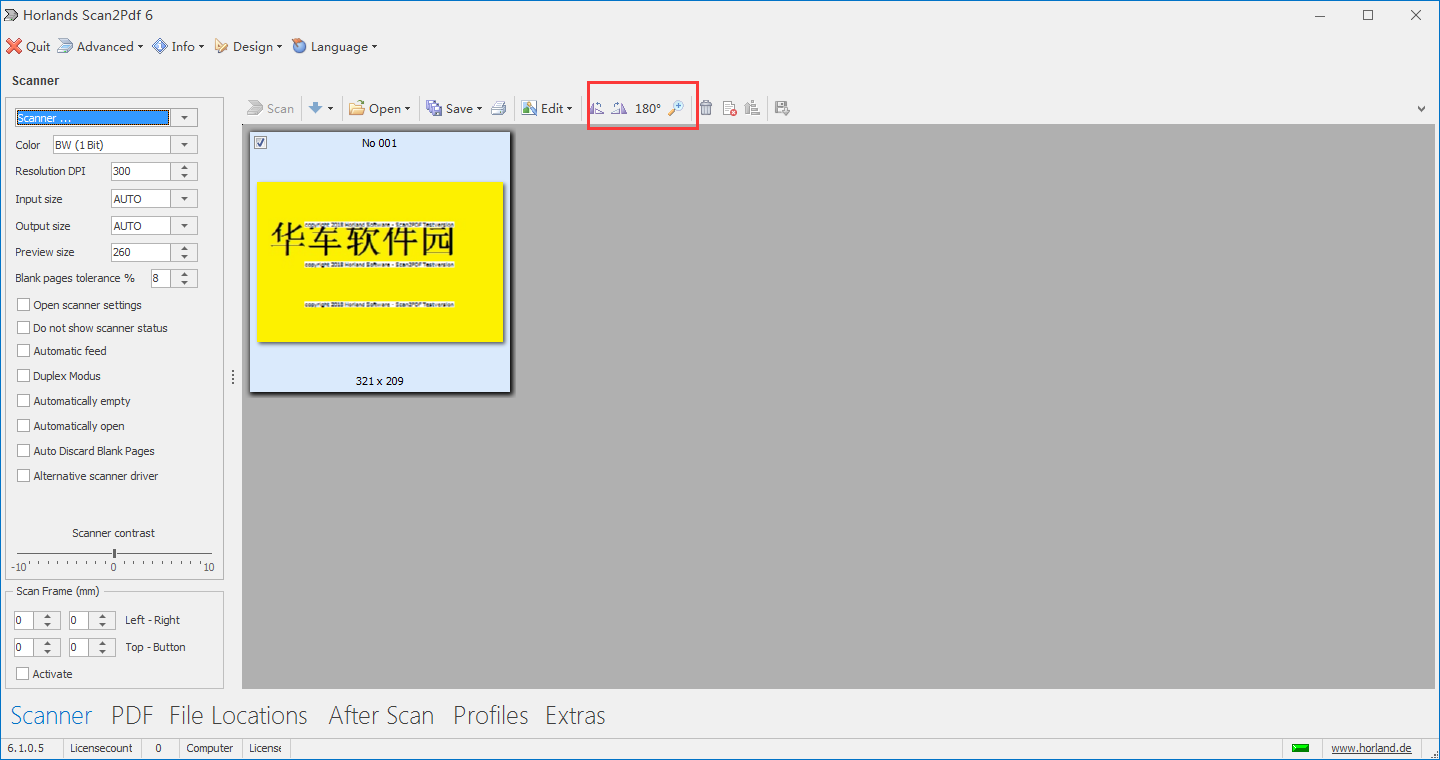Click the insert page toolbar icon

[752, 107]
